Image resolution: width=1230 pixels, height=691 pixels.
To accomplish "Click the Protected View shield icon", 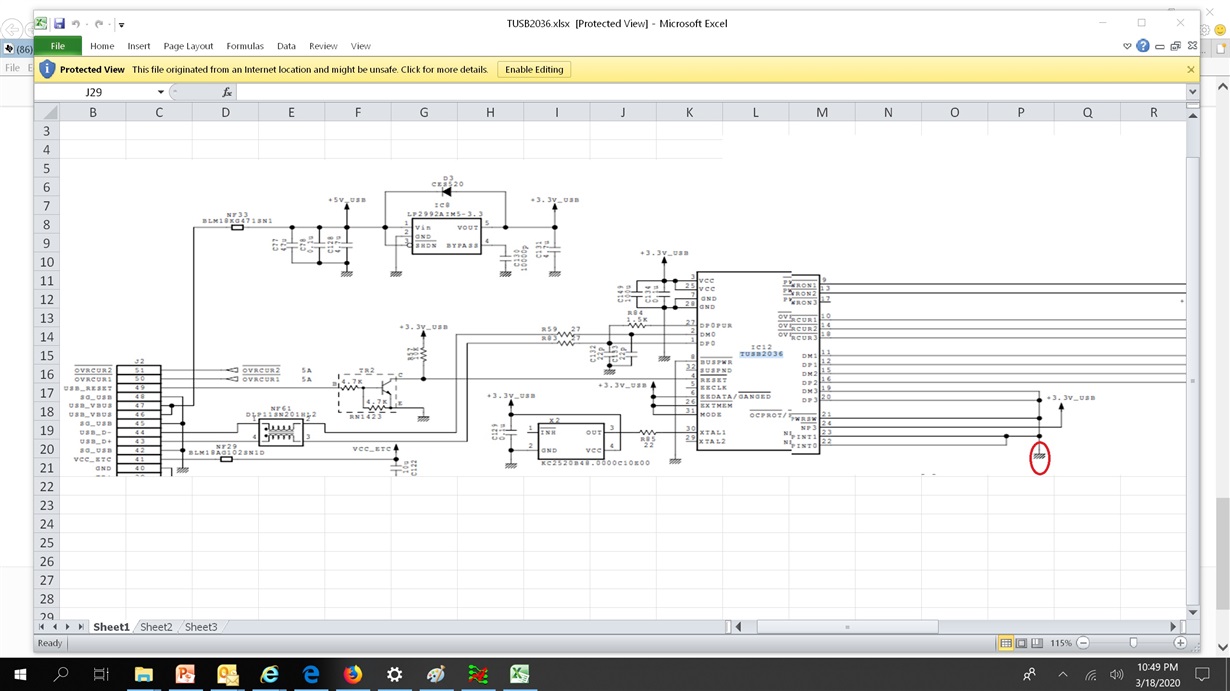I will coord(46,70).
